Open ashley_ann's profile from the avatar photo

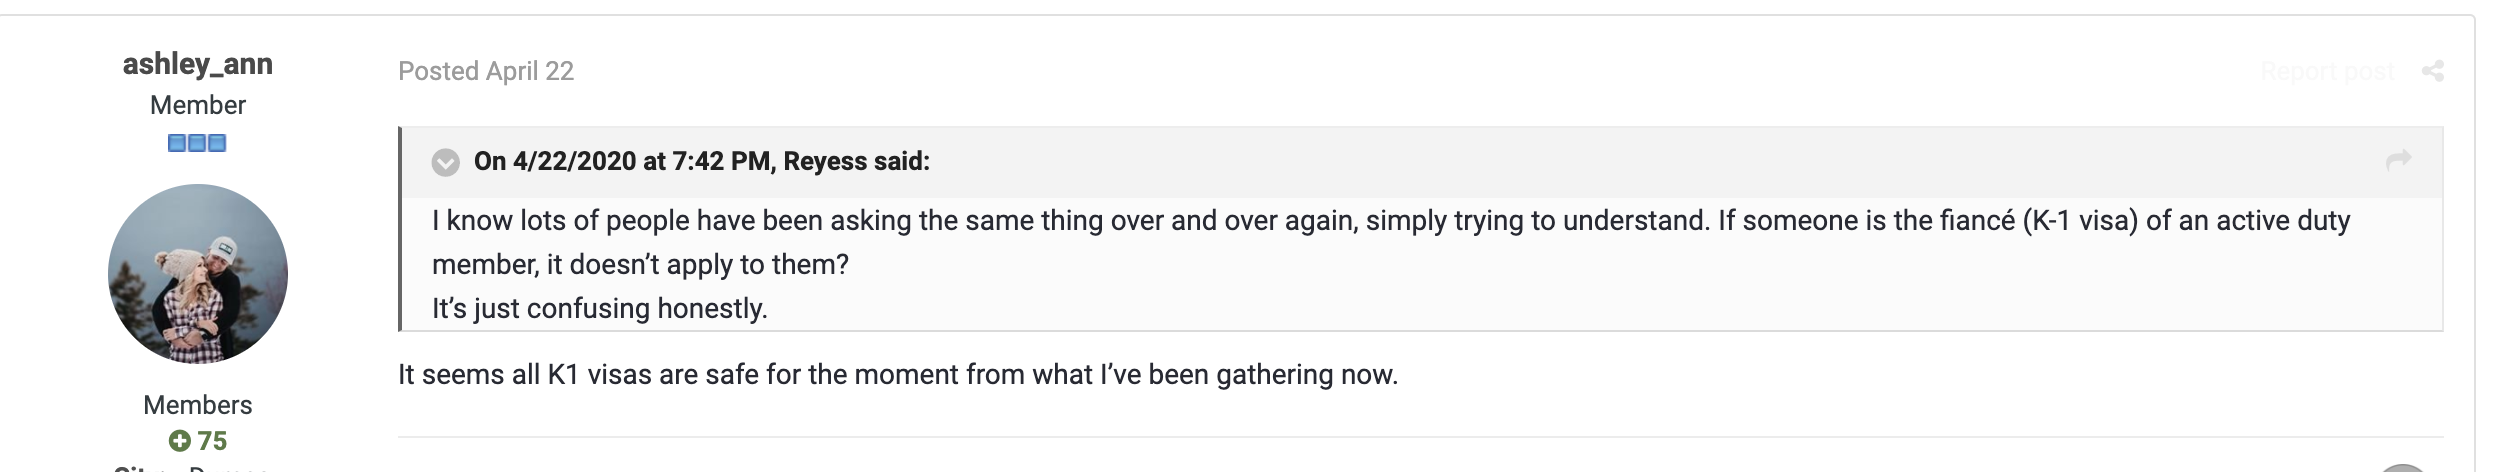click(198, 274)
